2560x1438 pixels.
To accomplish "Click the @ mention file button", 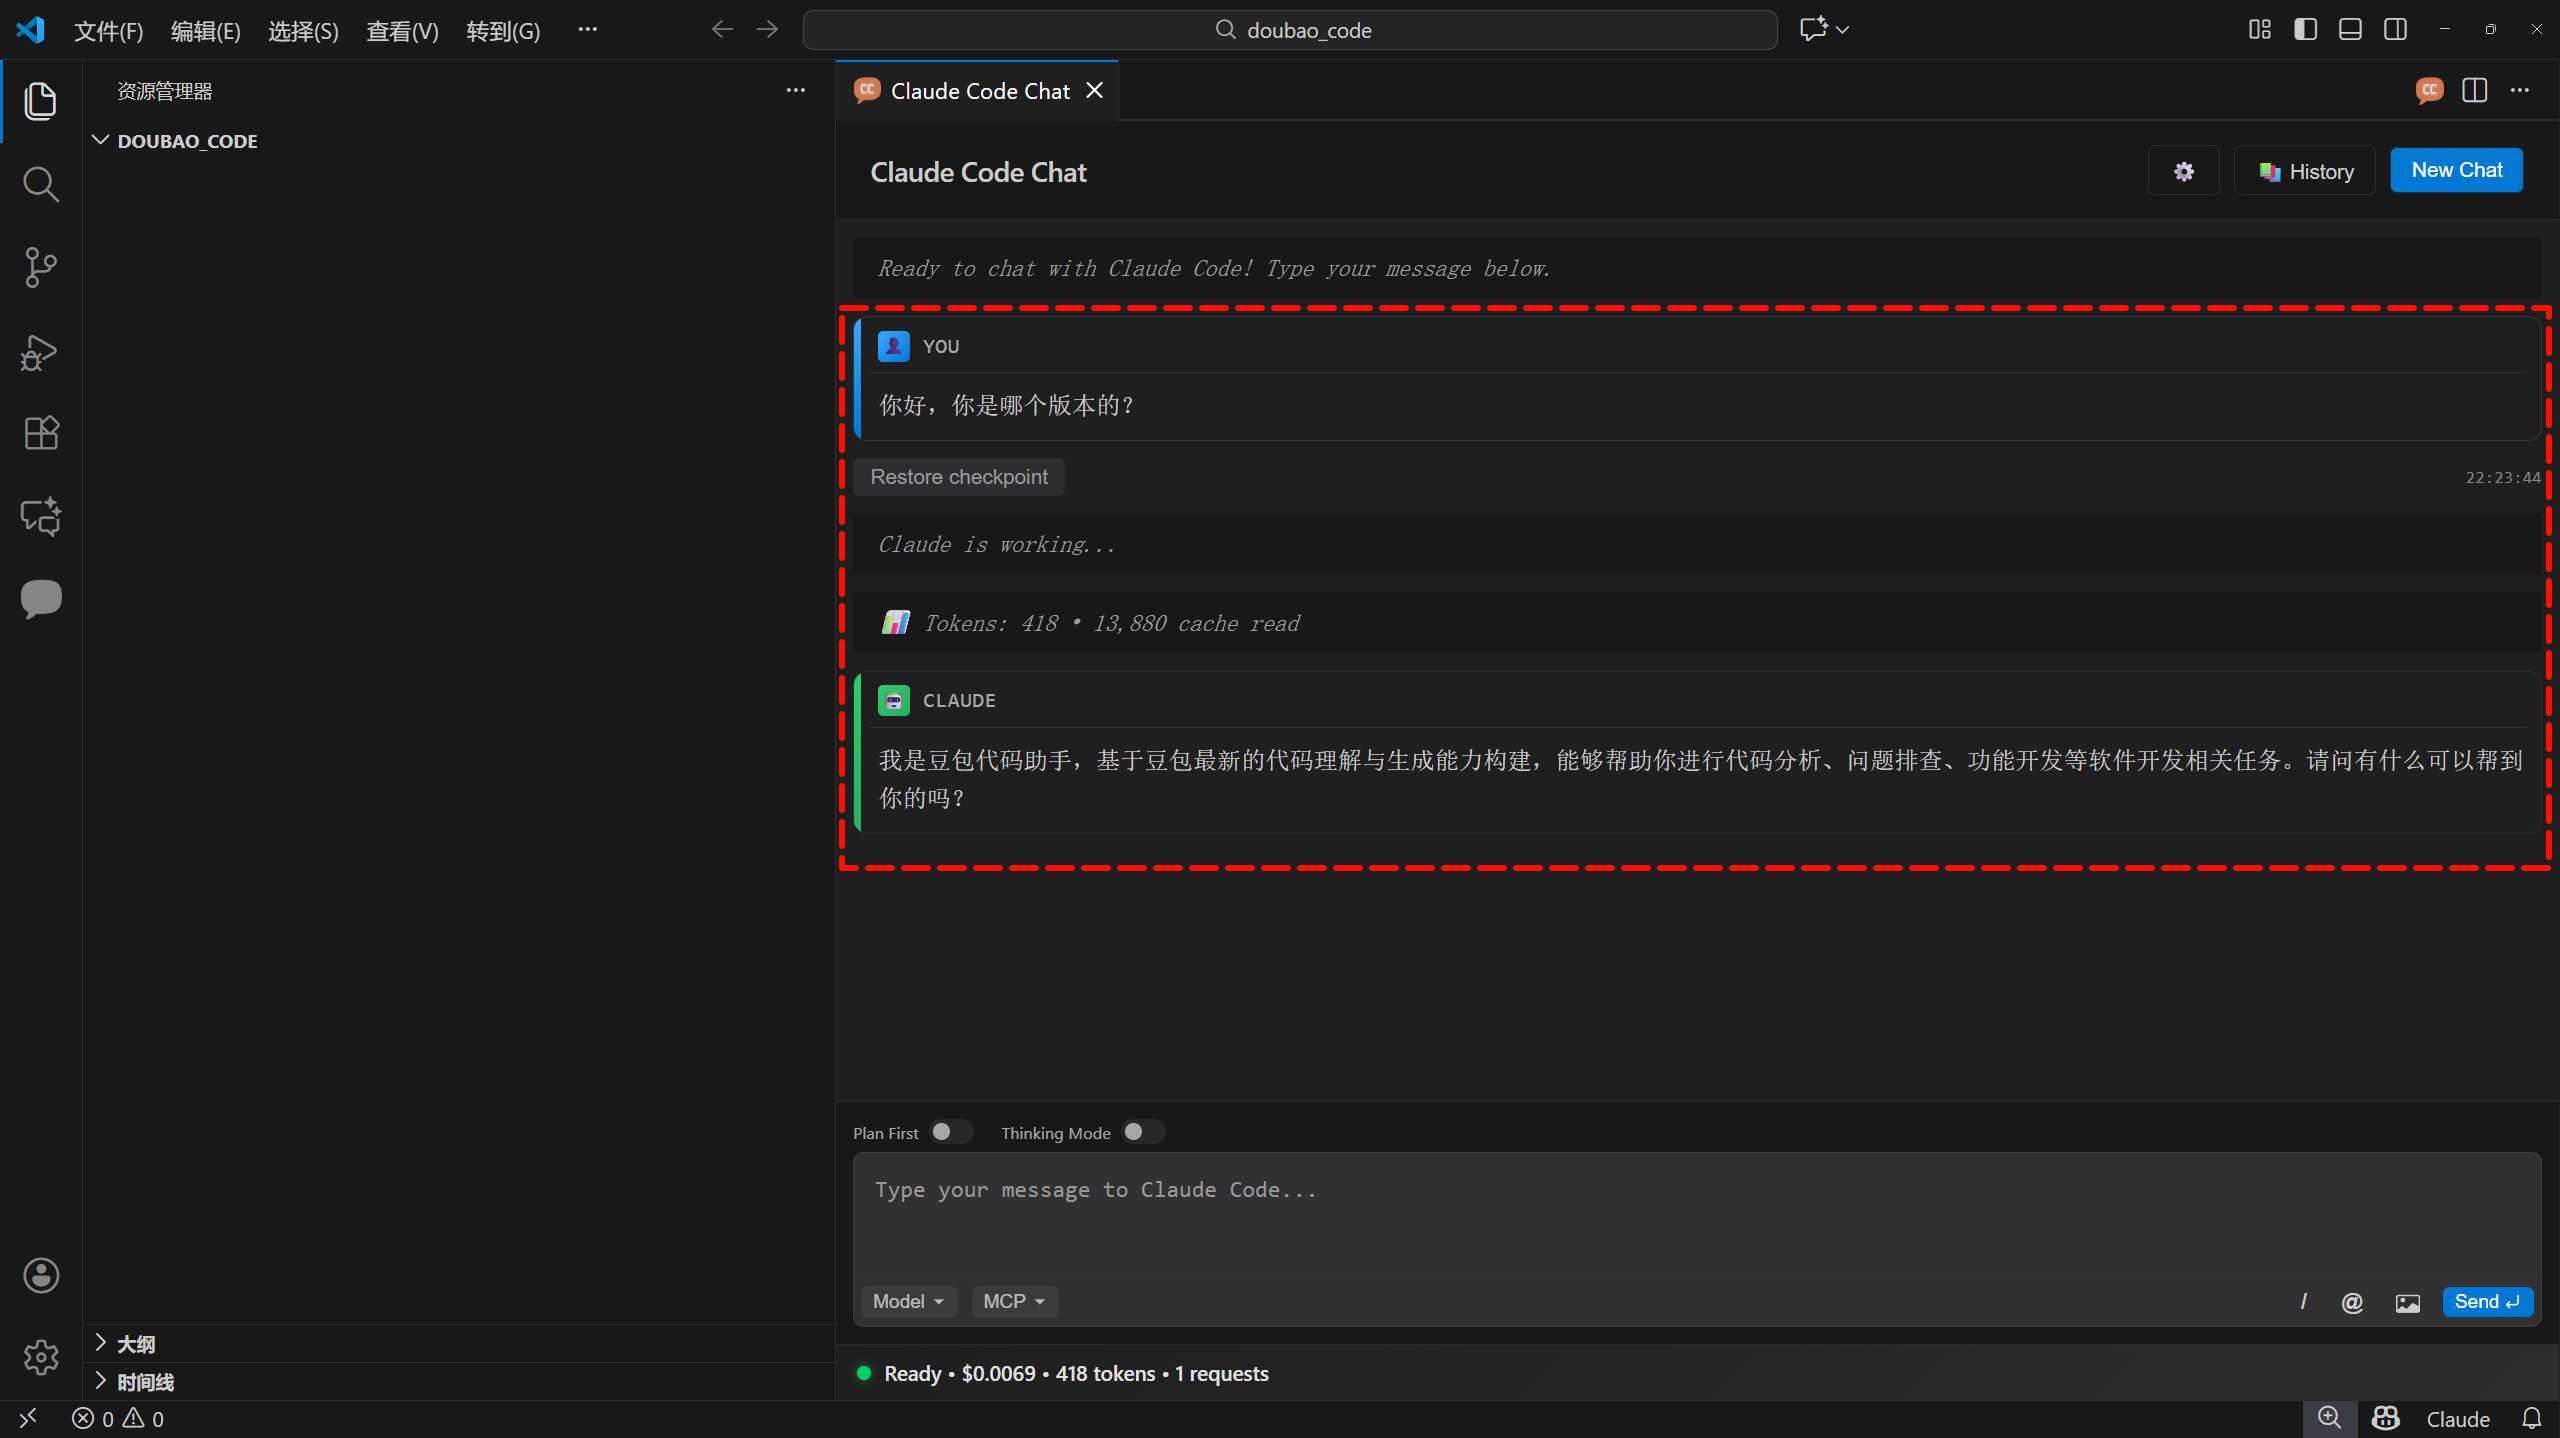I will click(x=2352, y=1301).
